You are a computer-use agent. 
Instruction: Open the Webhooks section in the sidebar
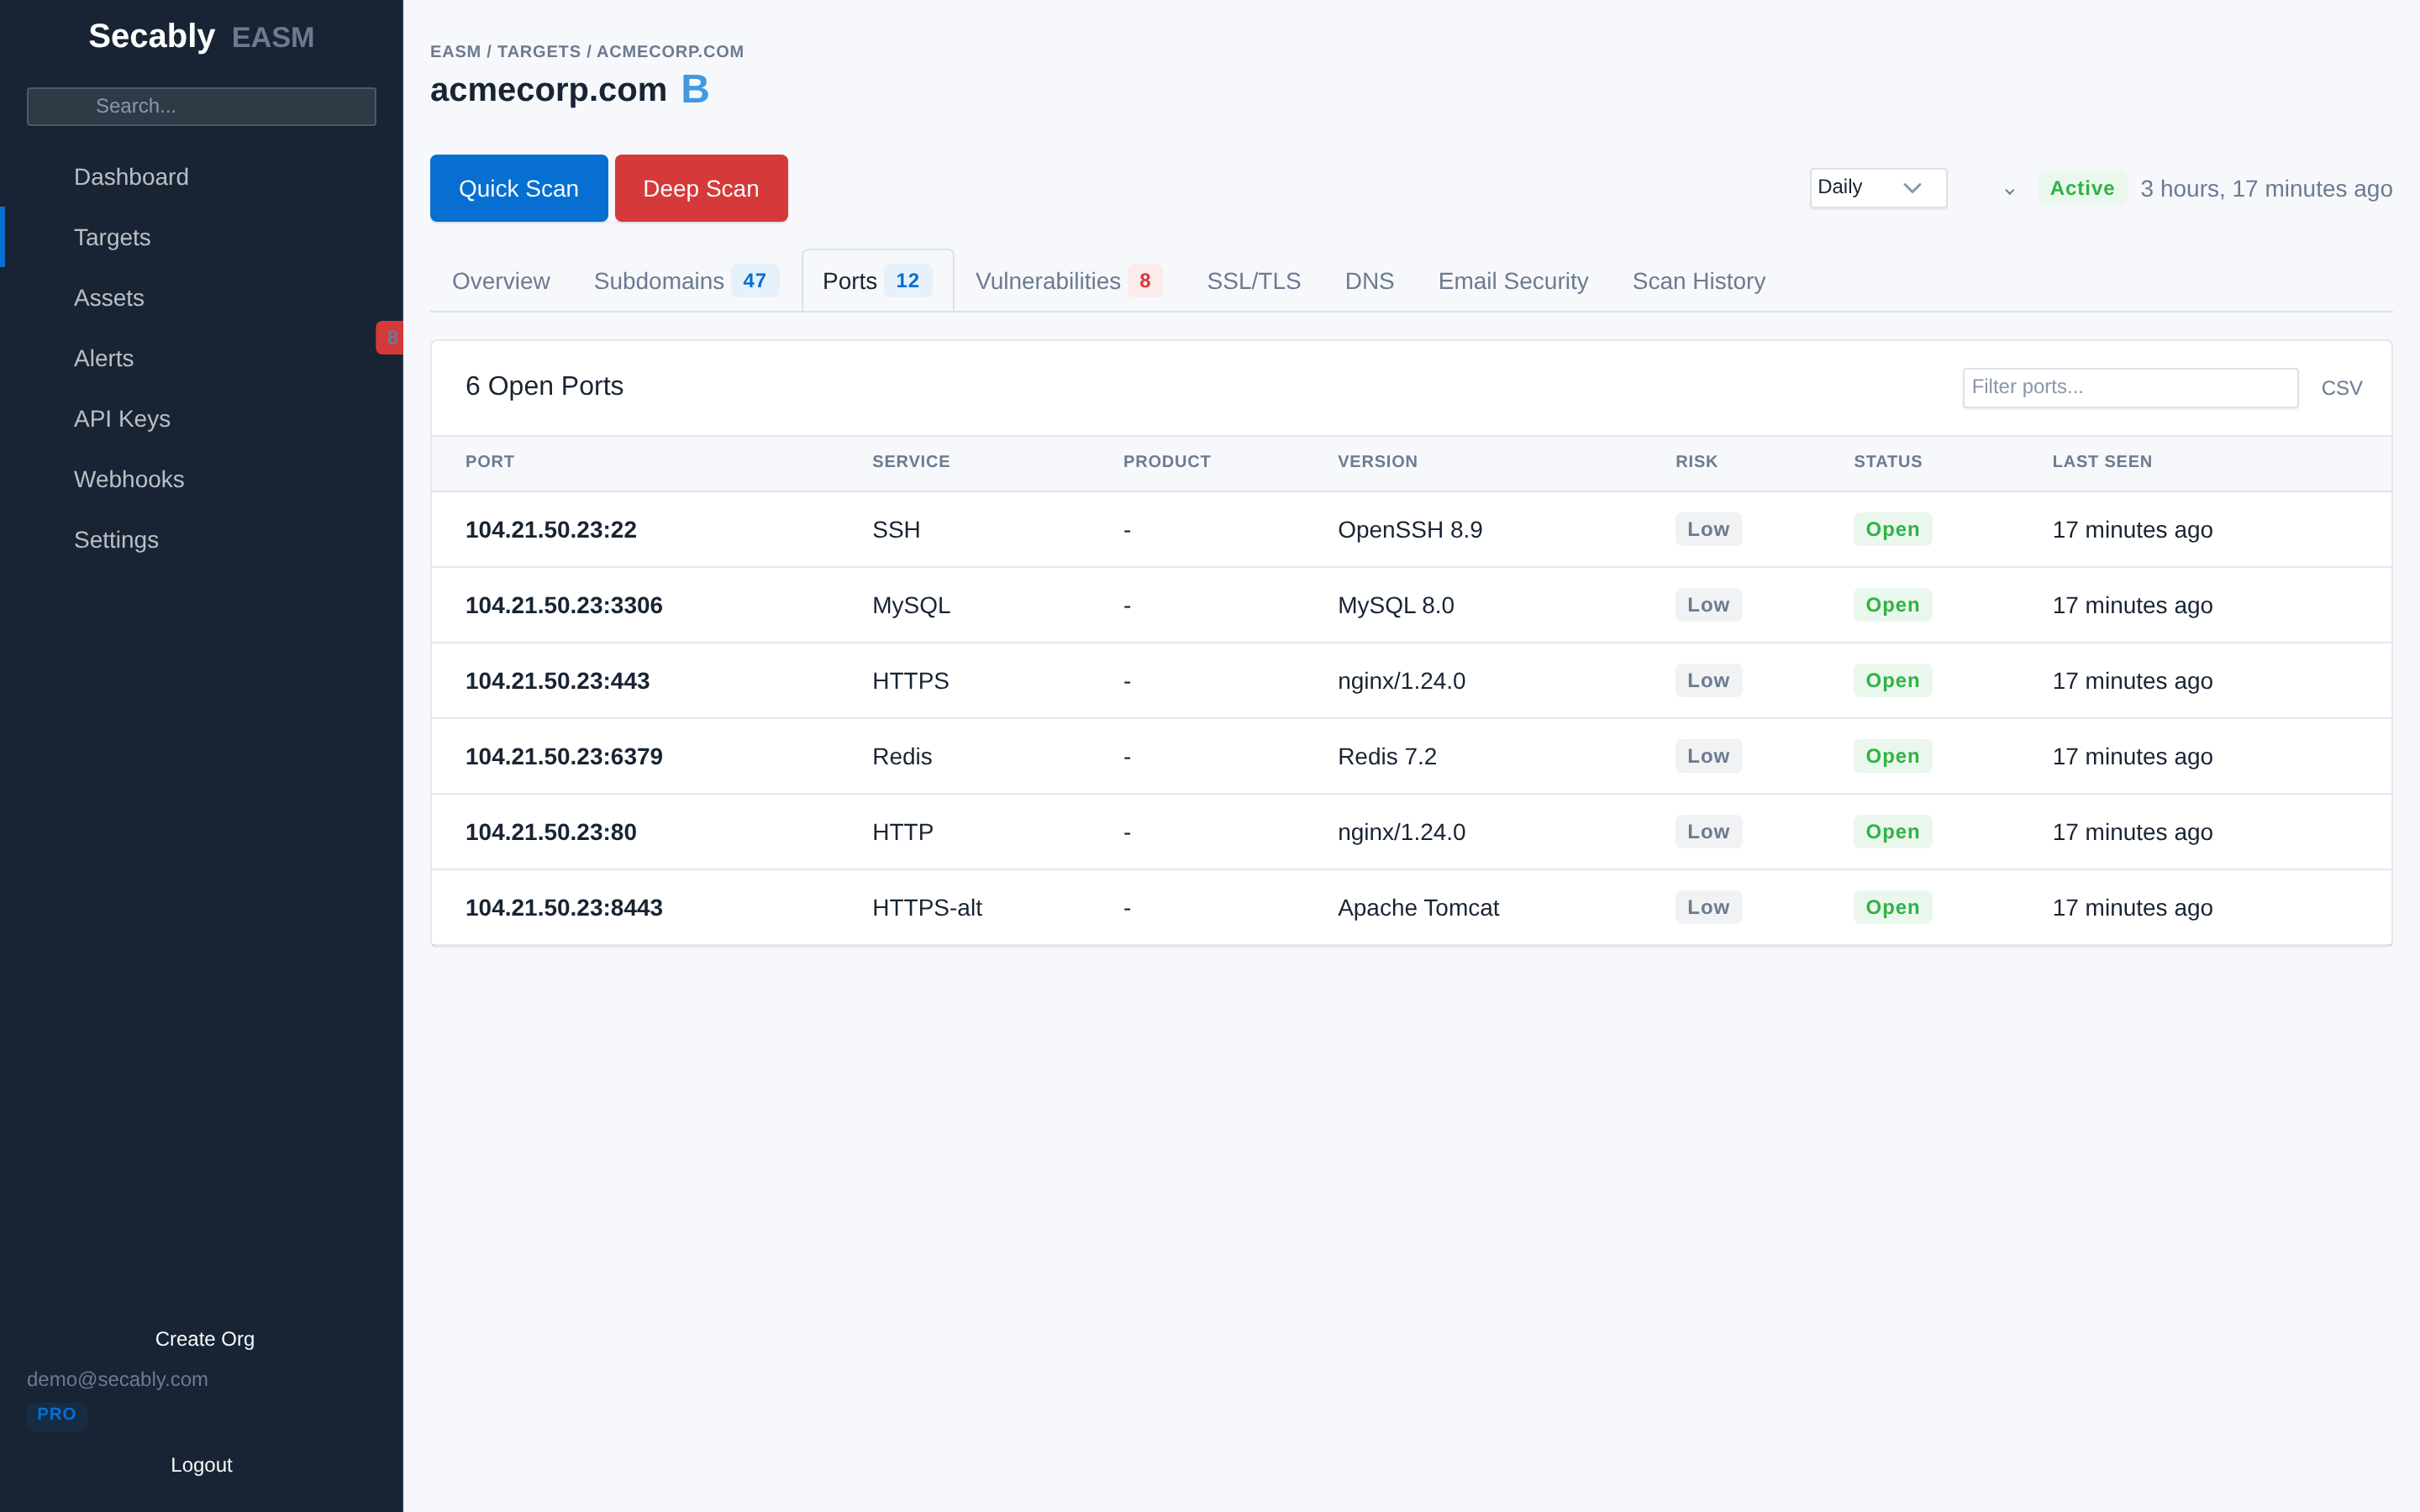(x=129, y=479)
